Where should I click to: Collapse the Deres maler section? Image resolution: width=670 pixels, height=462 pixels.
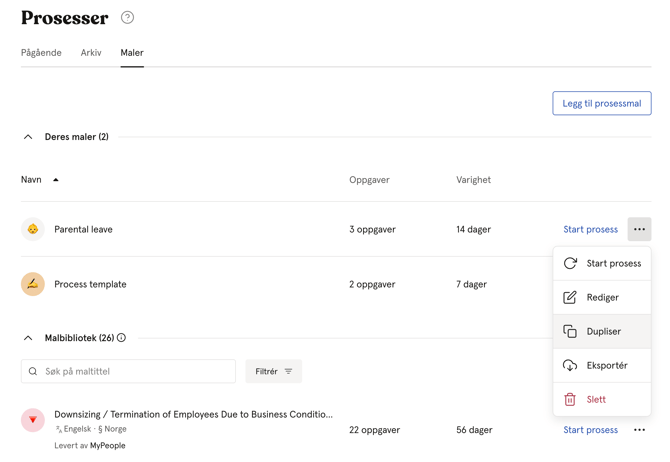tap(28, 137)
